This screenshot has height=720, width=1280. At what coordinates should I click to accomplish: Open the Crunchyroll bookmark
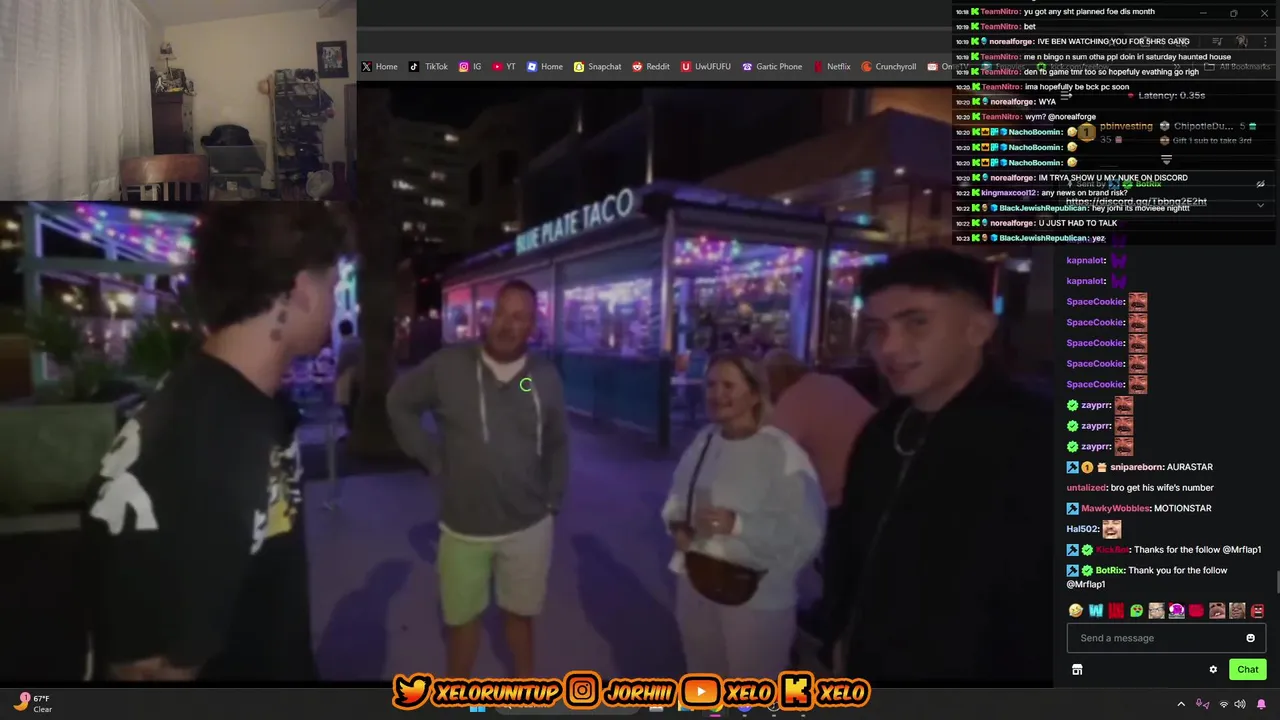click(x=889, y=67)
